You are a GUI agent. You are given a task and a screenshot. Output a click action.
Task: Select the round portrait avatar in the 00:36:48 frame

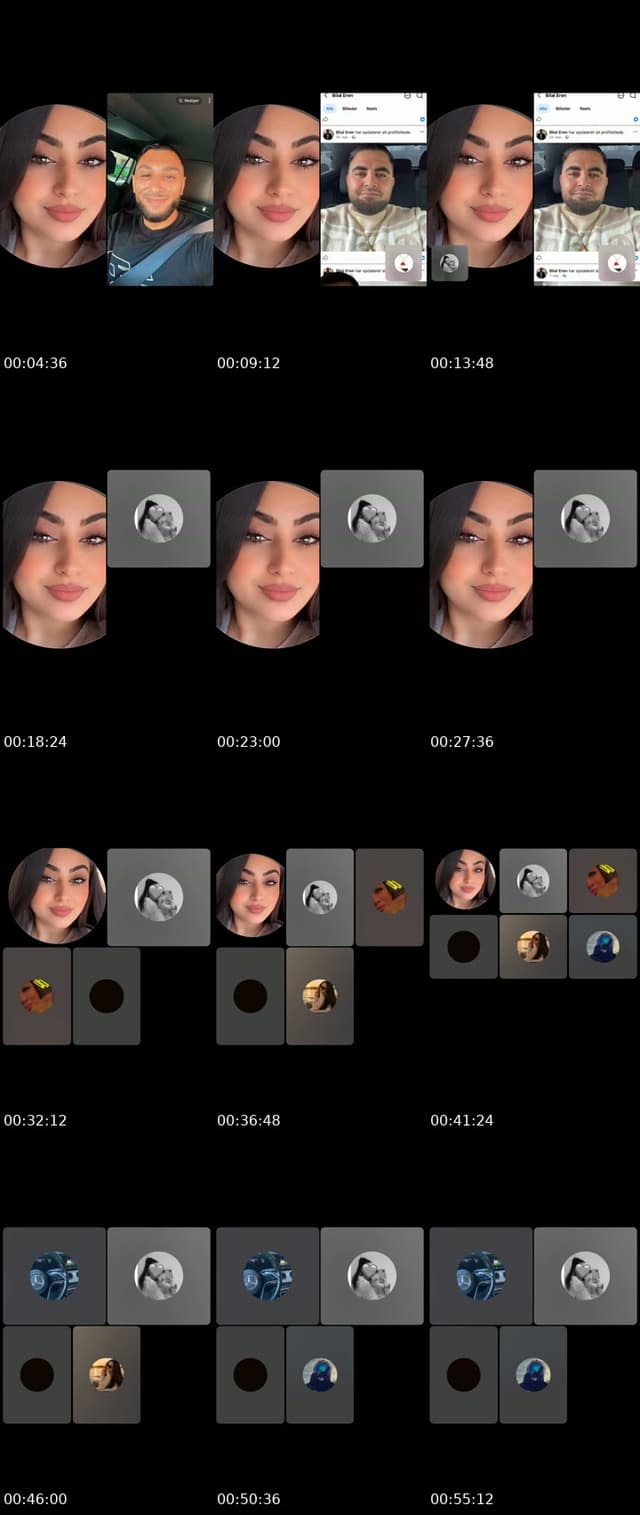250,895
